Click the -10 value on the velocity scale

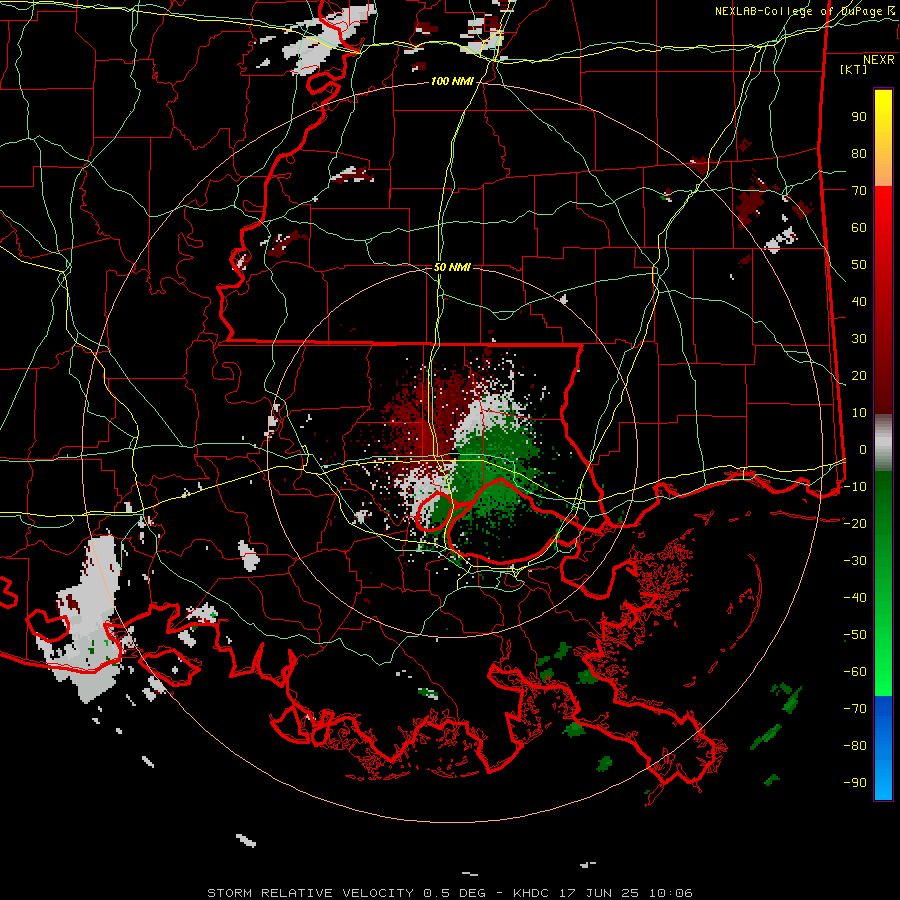[x=855, y=487]
